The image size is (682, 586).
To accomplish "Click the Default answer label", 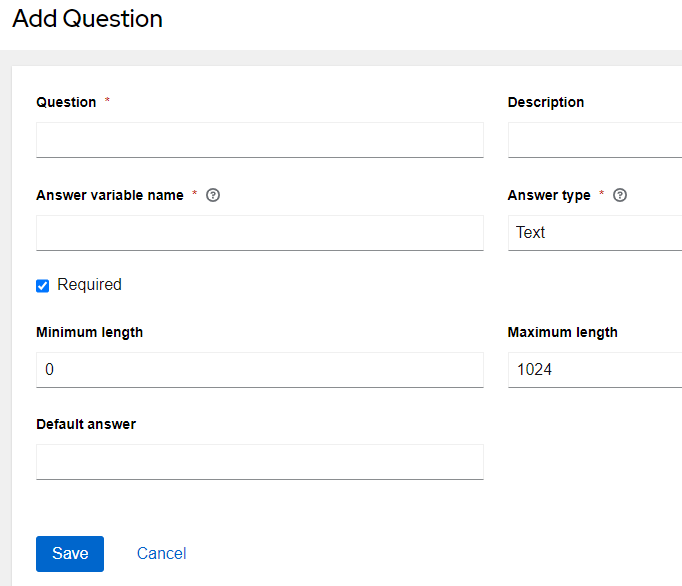I will (86, 424).
